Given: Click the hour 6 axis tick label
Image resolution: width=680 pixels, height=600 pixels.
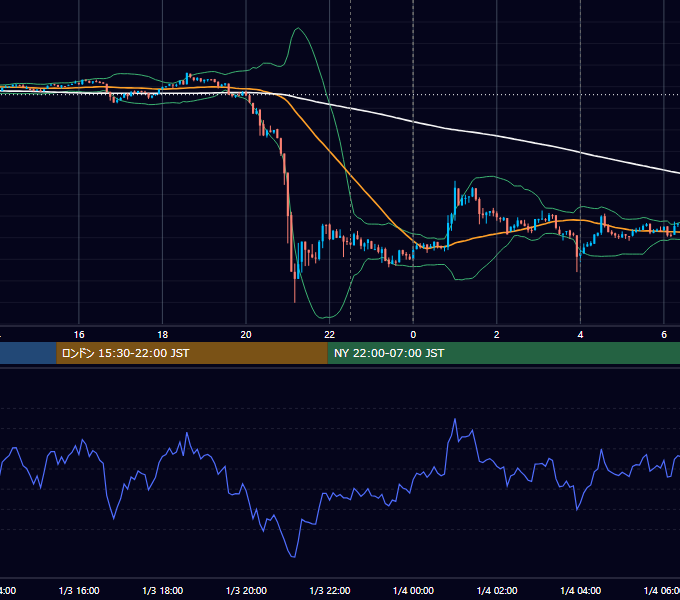Looking at the screenshot, I should [664, 335].
